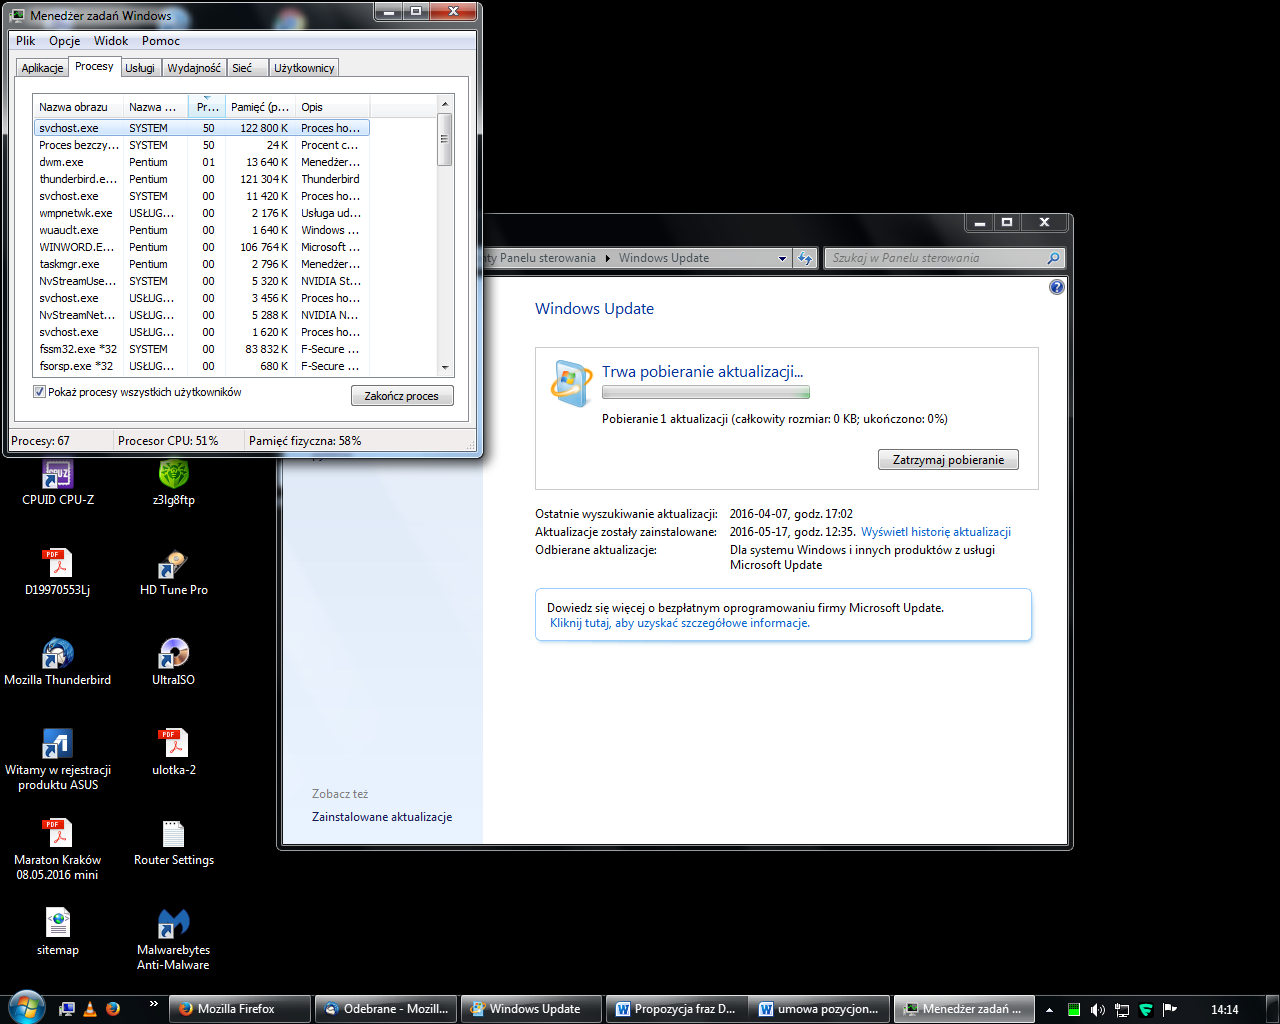1280x1024 pixels.
Task: Select the dwm.exe process row
Action: point(202,162)
